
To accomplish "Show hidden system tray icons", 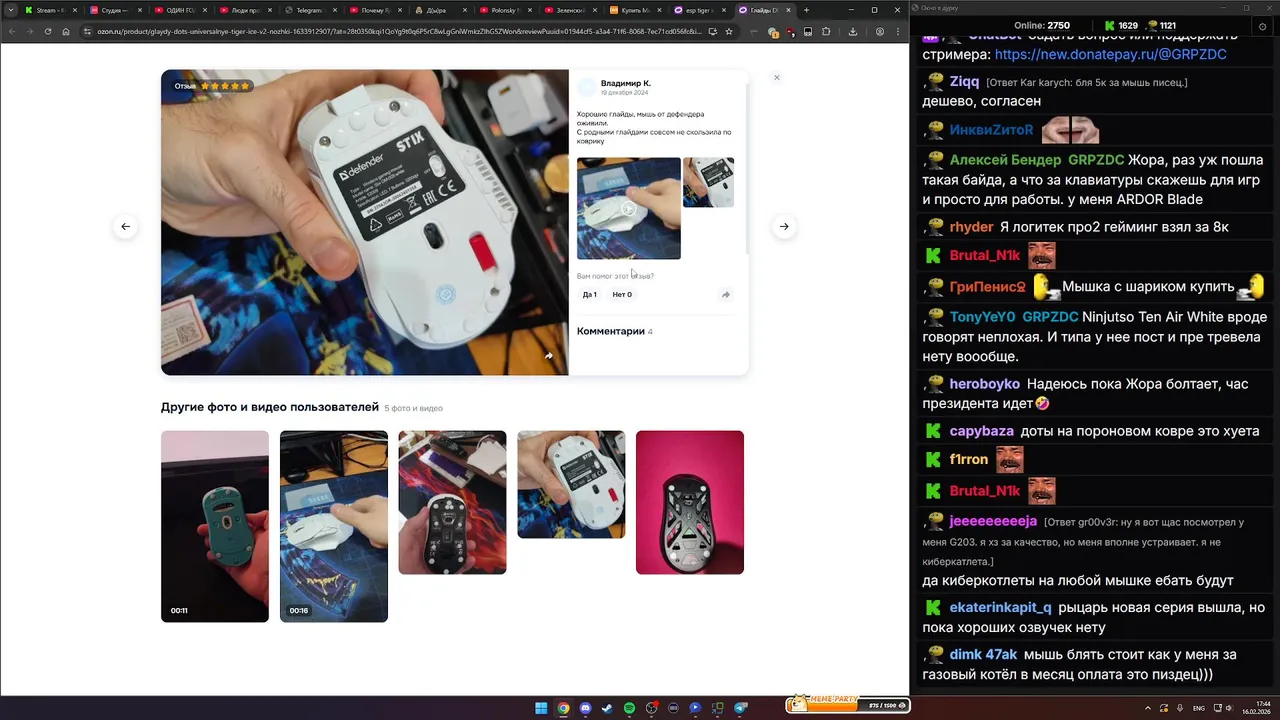I will point(1147,708).
